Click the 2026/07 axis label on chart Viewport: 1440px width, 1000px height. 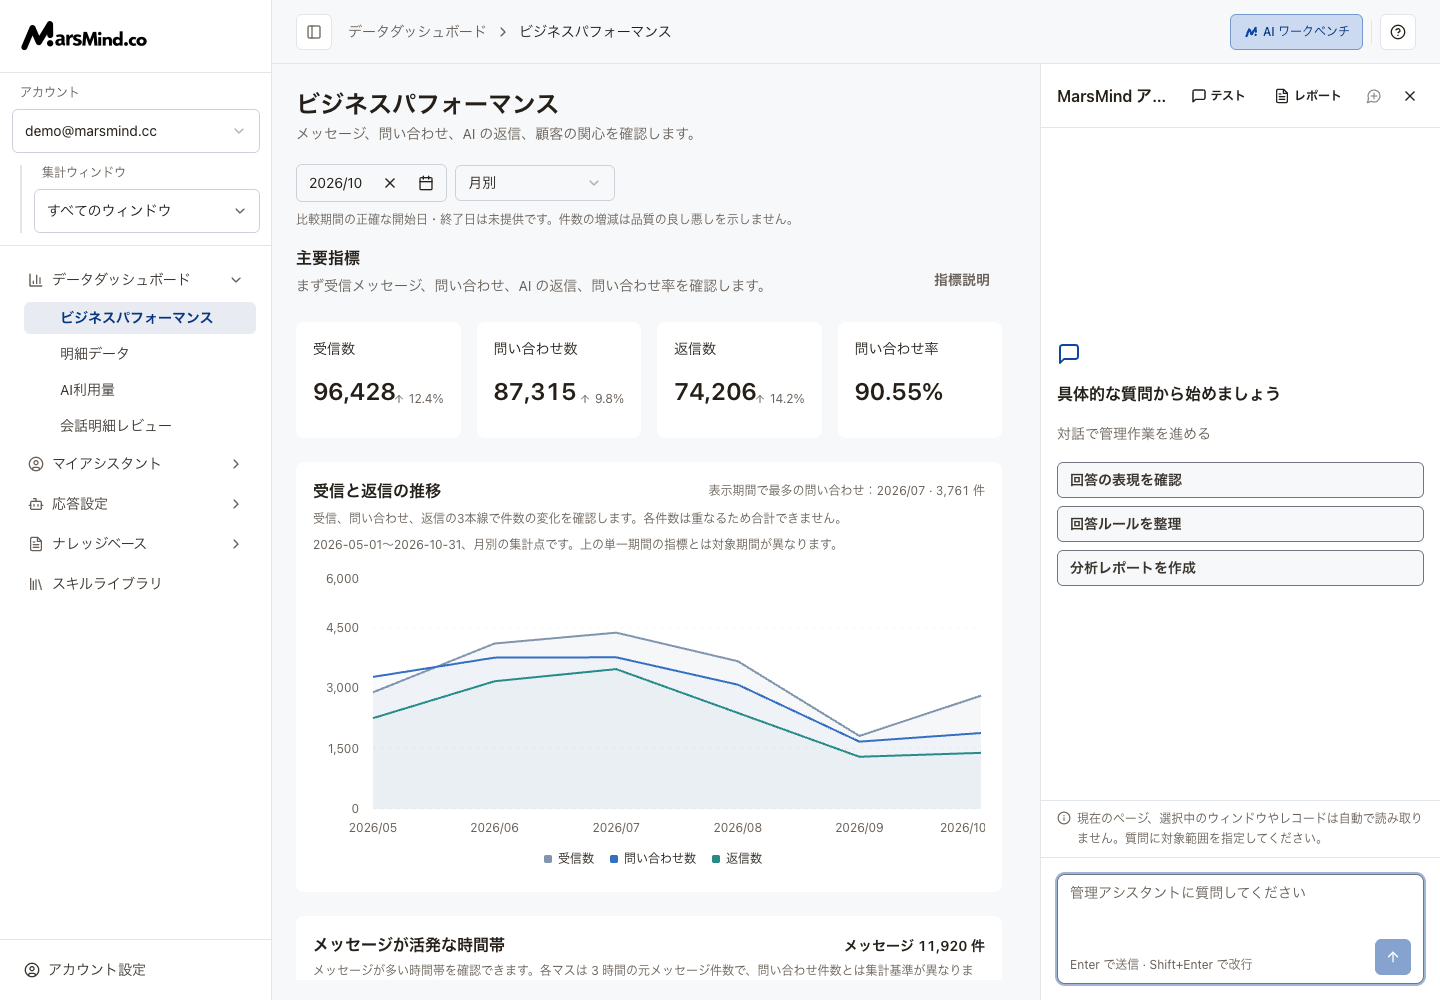(616, 828)
